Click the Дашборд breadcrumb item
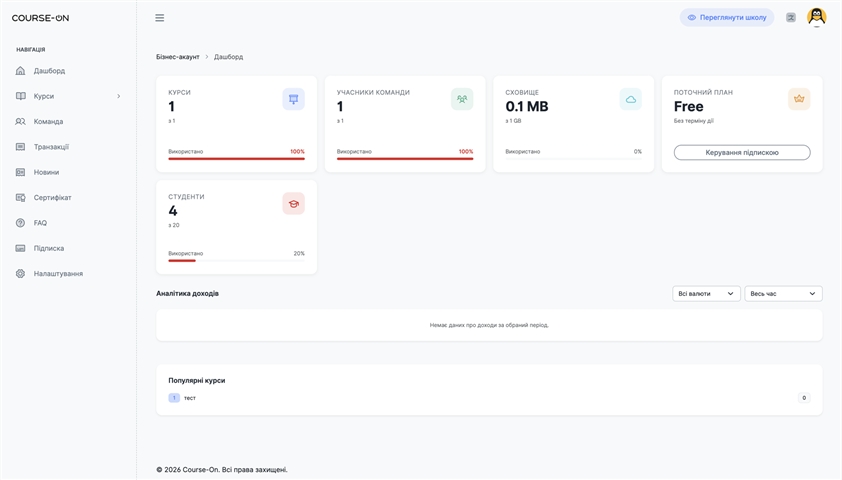 pos(229,57)
